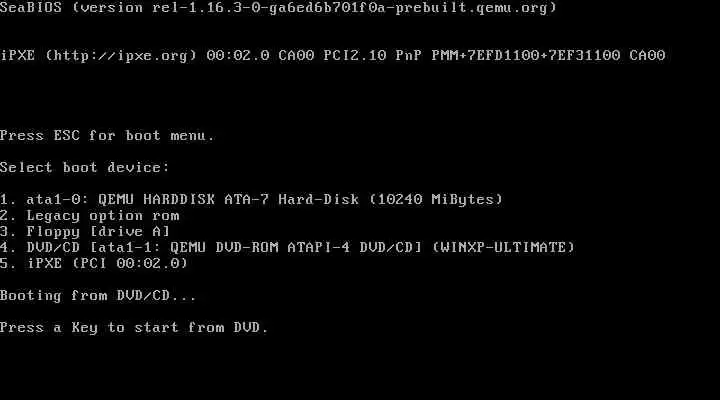Click the 10240 MiBytes disk size text
720x400 pixels.
(436, 199)
